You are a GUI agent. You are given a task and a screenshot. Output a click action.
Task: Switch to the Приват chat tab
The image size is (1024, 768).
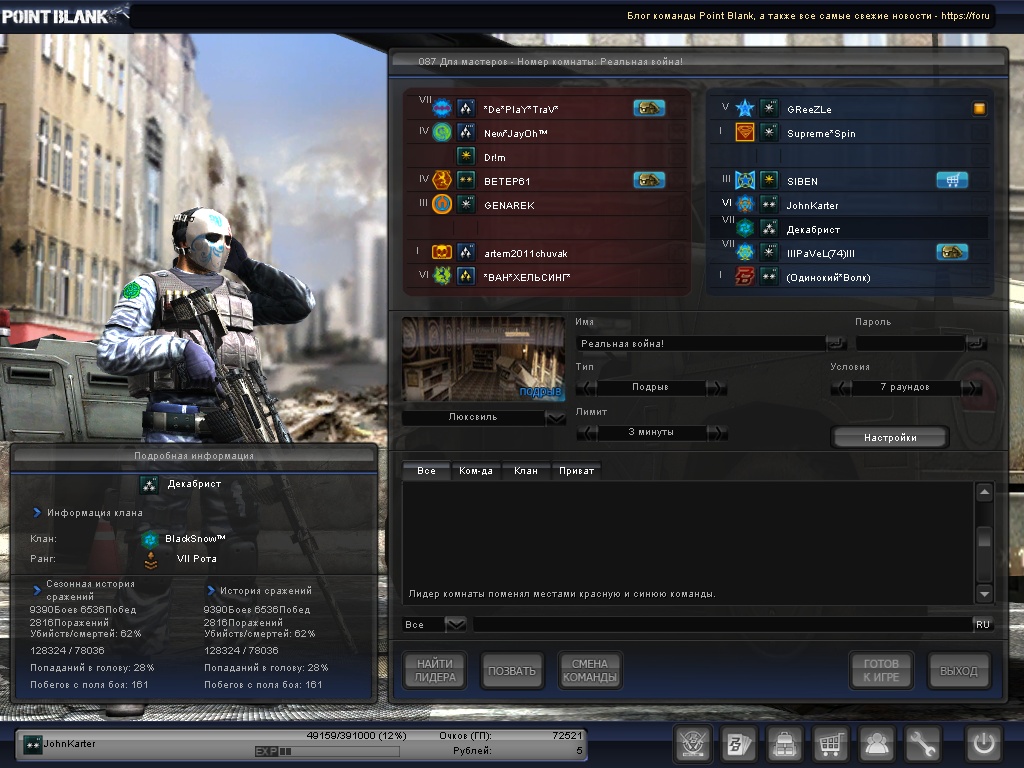tap(576, 471)
